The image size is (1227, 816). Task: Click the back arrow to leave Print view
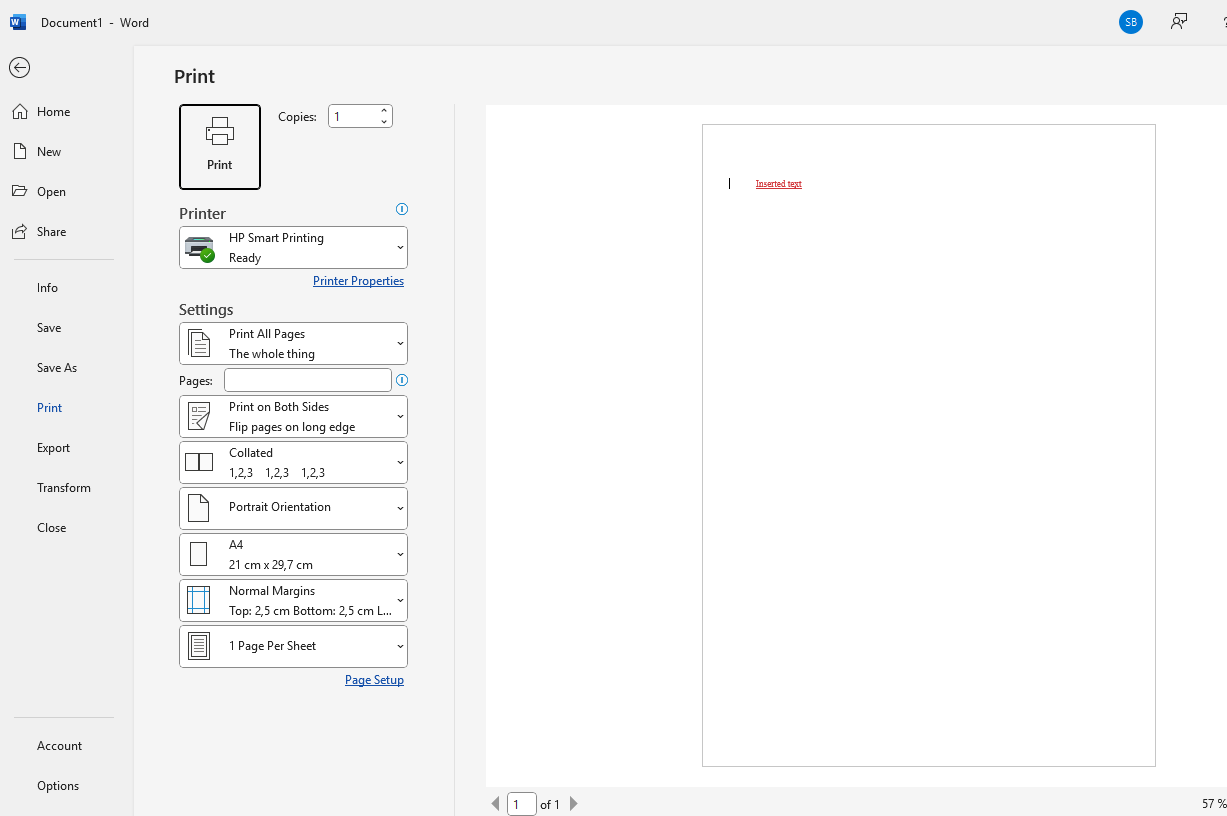click(x=19, y=68)
